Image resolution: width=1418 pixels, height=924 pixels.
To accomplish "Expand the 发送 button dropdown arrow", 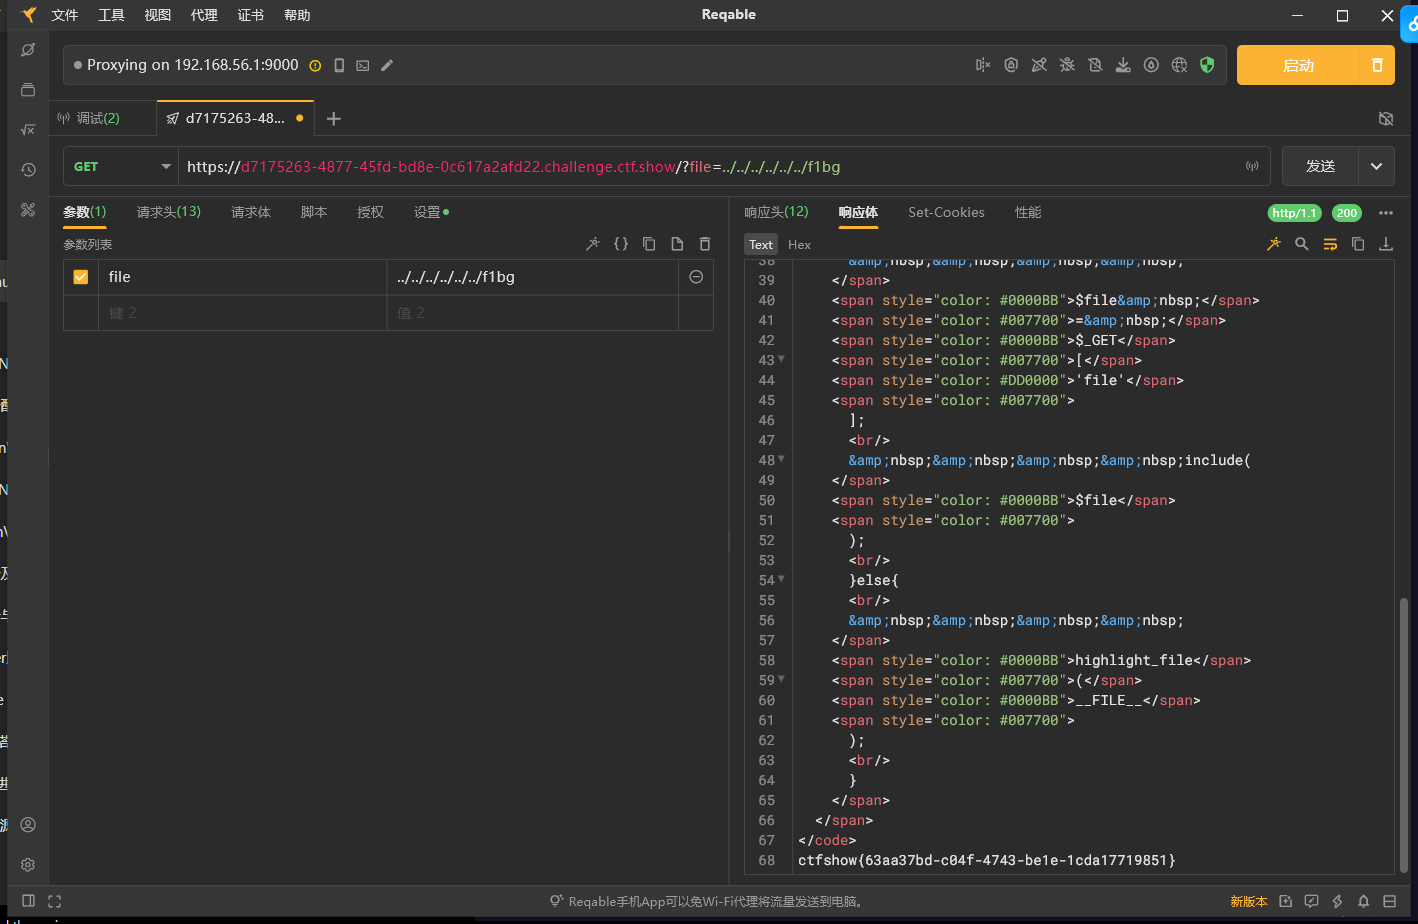I will 1377,167.
